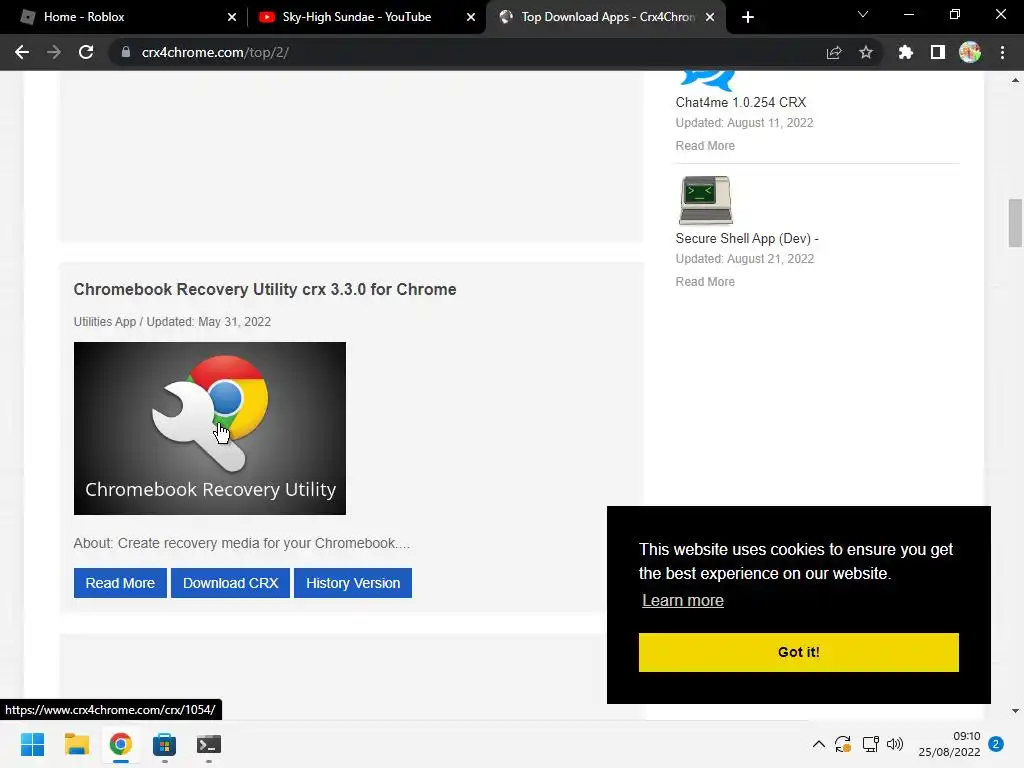Open the Windows Start menu
Viewport: 1024px width, 768px height.
32,744
